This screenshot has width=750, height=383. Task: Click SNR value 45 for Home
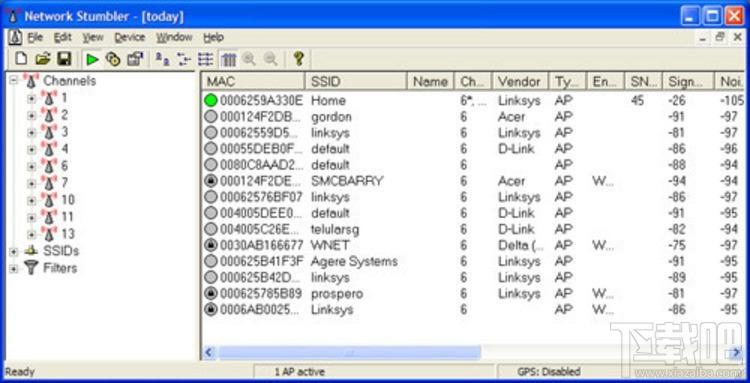click(637, 100)
